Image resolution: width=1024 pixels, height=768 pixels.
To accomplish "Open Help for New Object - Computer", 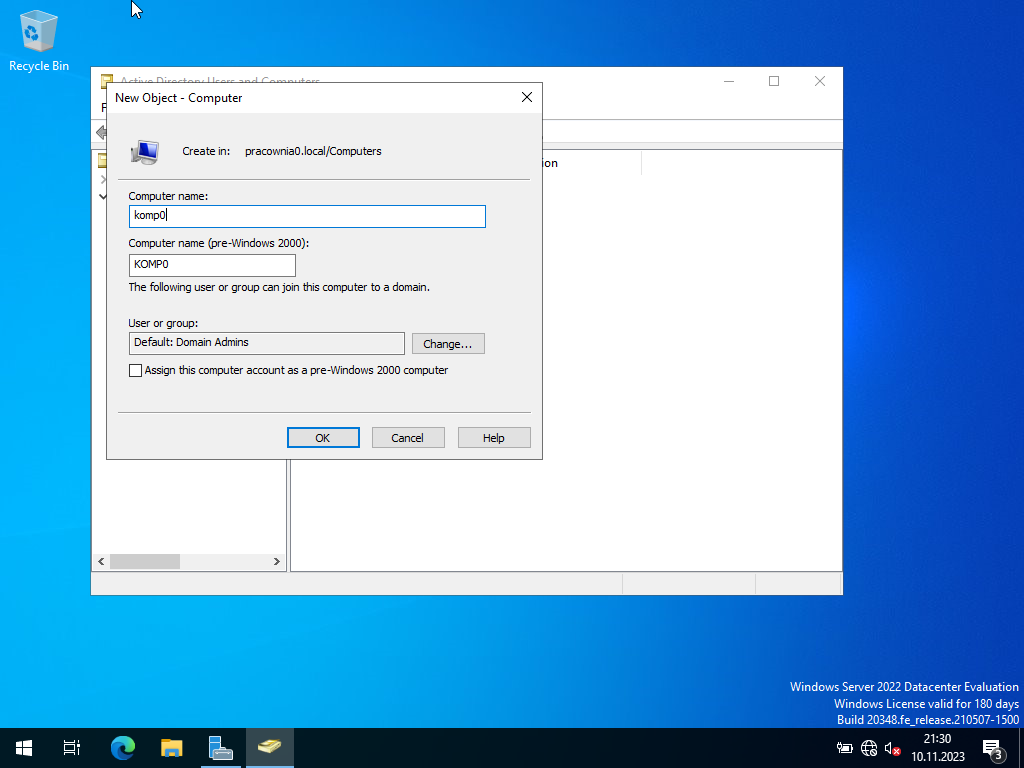I will (494, 438).
